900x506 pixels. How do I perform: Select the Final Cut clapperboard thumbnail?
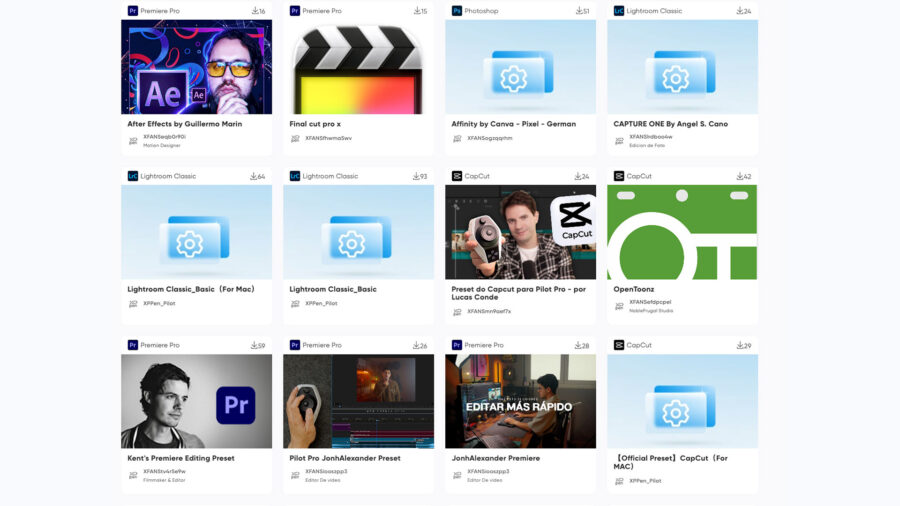(x=358, y=67)
